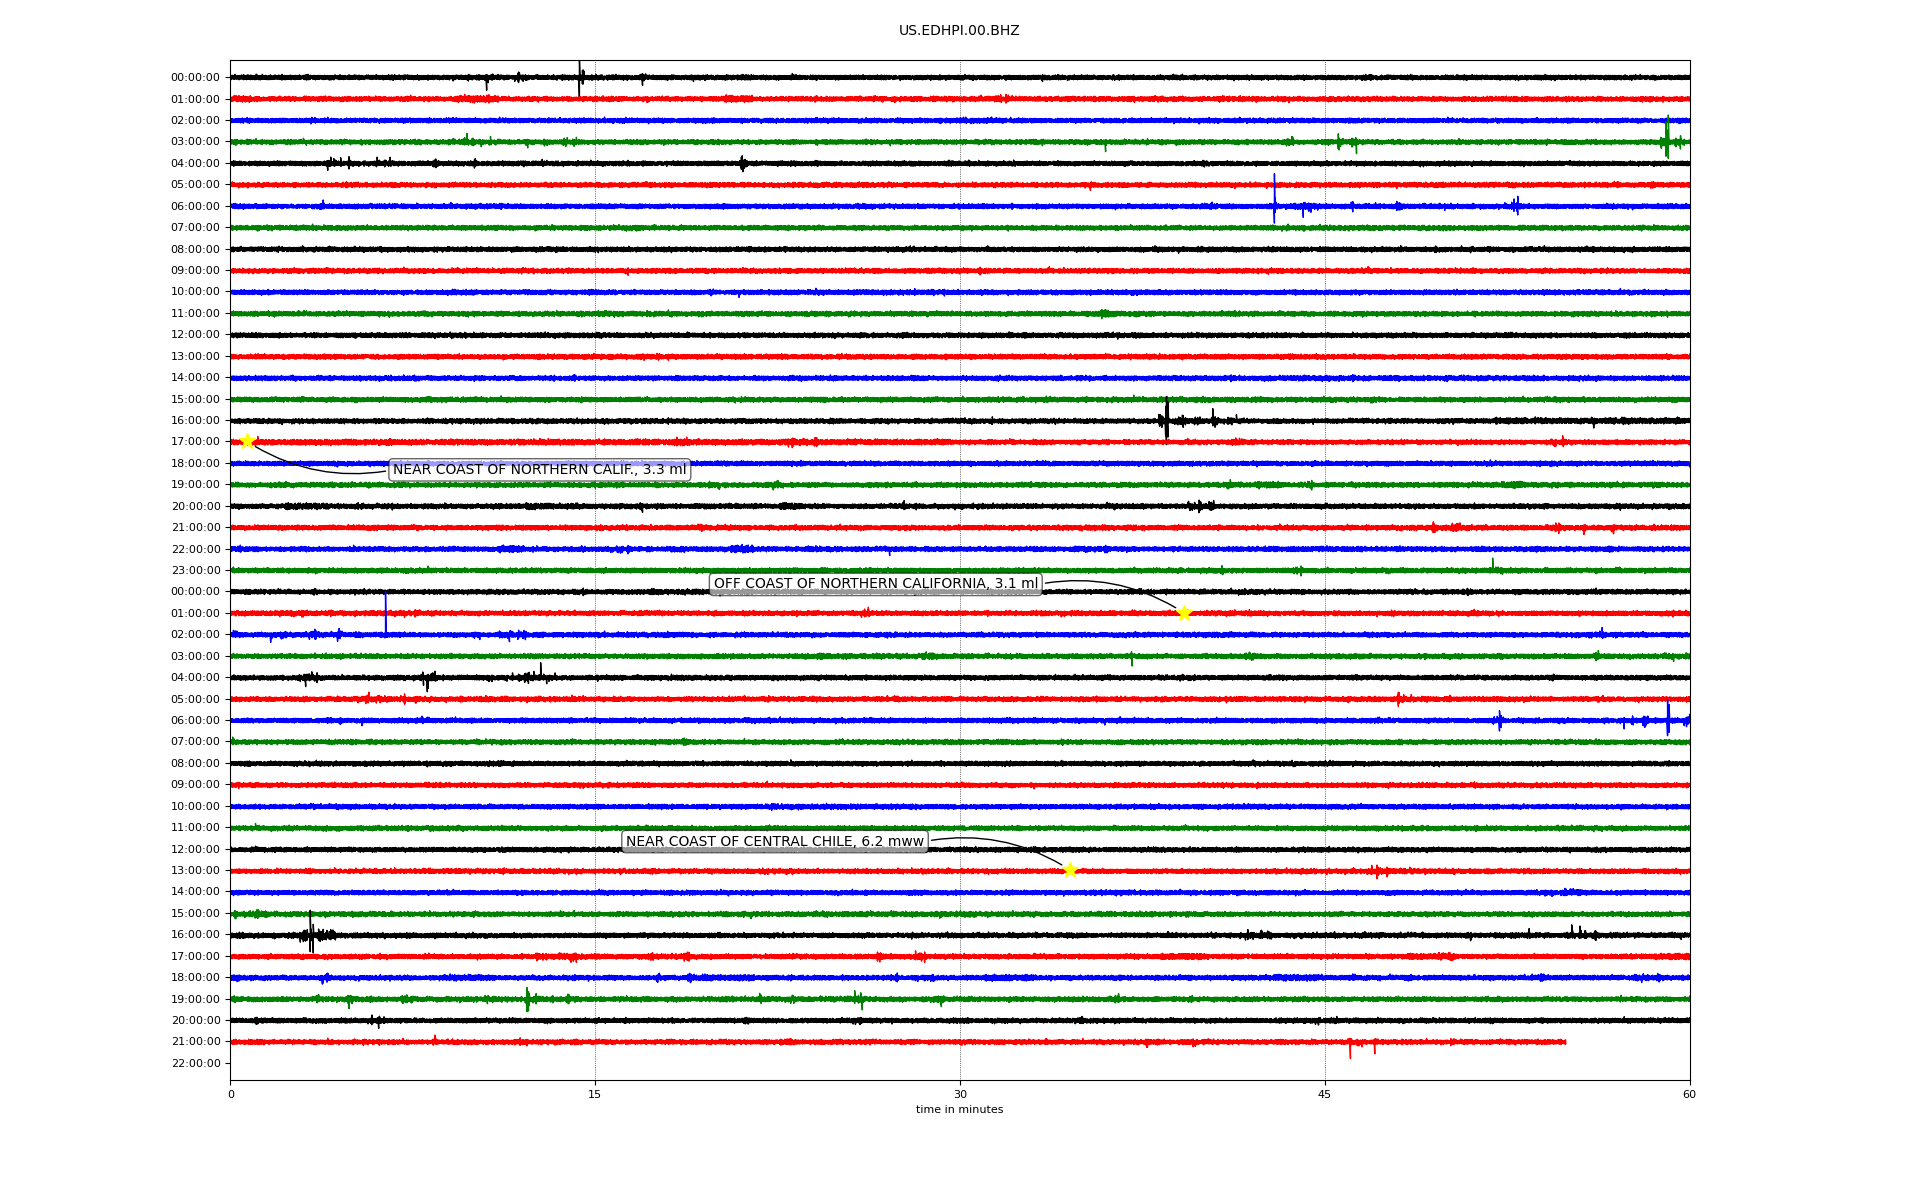Click the first 00:00:00 row label at top
The height and width of the screenshot is (1200, 1920).
(x=195, y=78)
